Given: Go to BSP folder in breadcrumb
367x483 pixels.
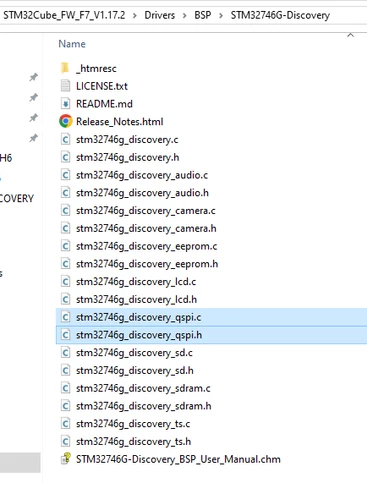Looking at the screenshot, I should pos(203,15).
